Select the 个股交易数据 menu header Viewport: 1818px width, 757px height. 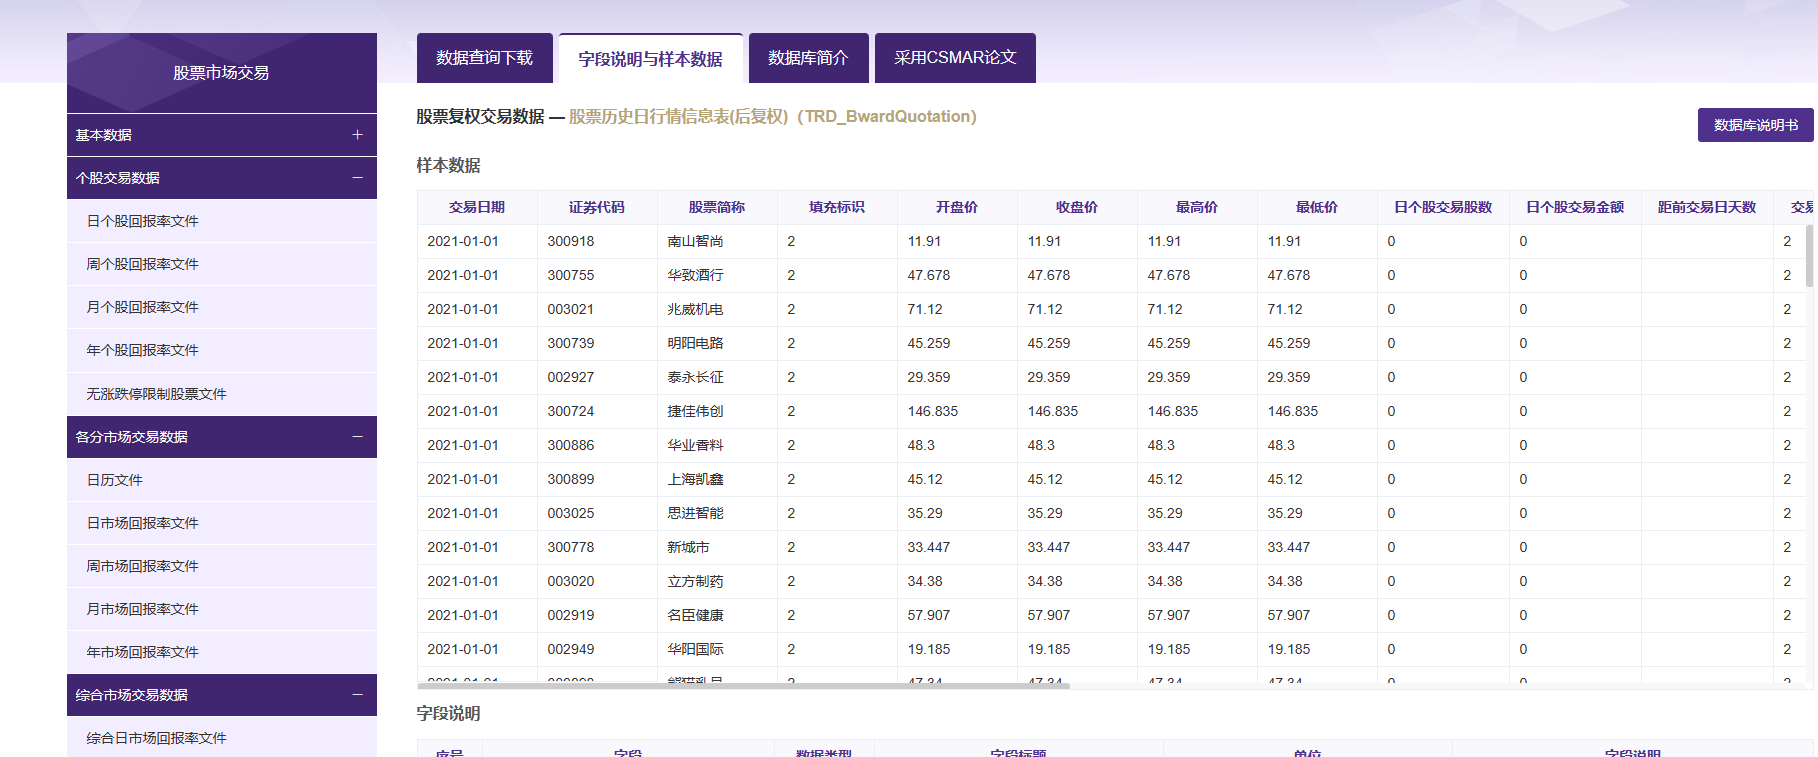(222, 178)
